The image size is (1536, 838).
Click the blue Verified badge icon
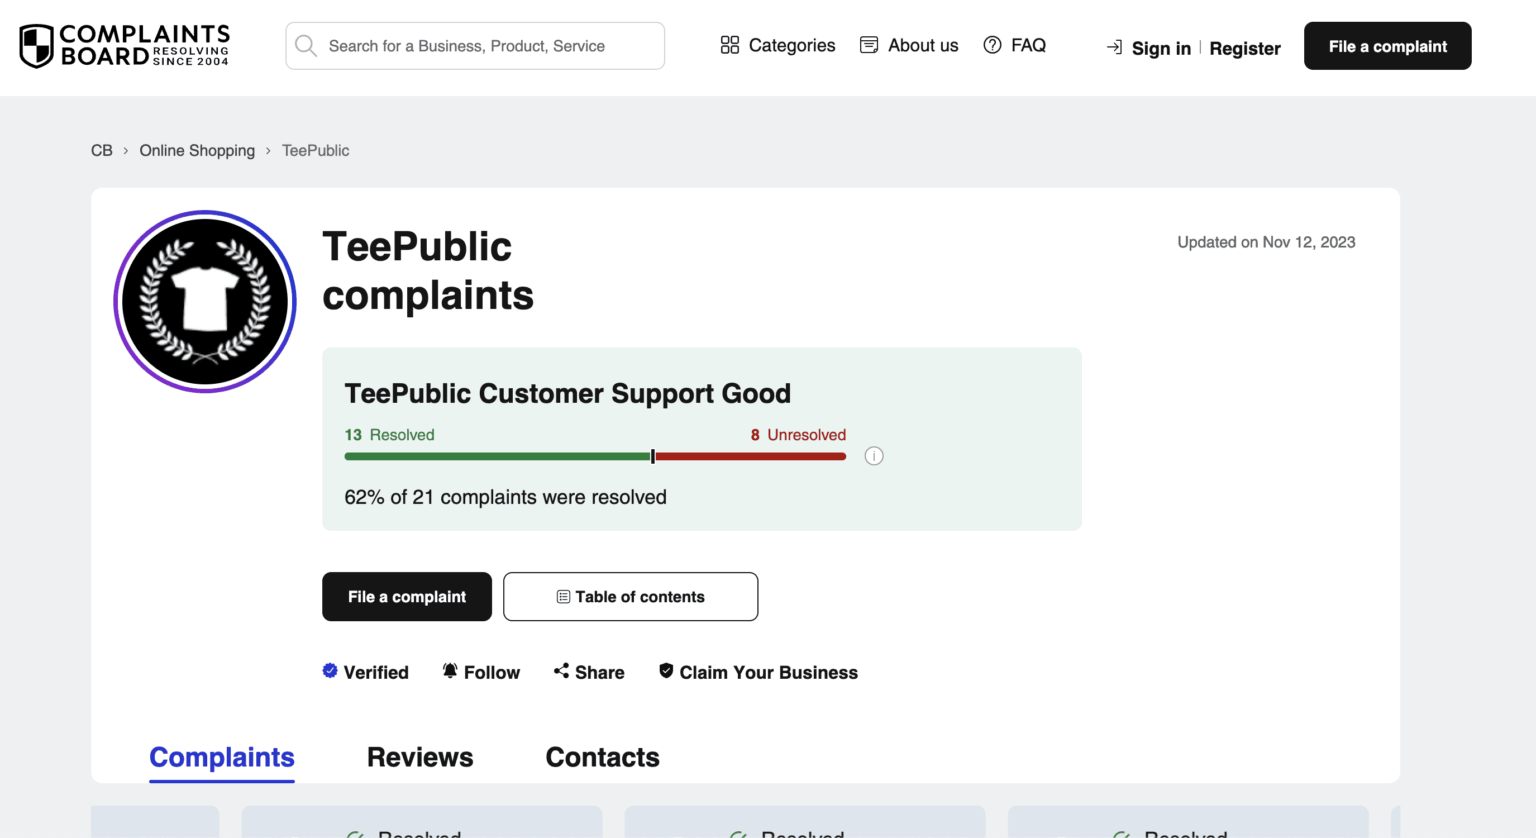tap(330, 670)
